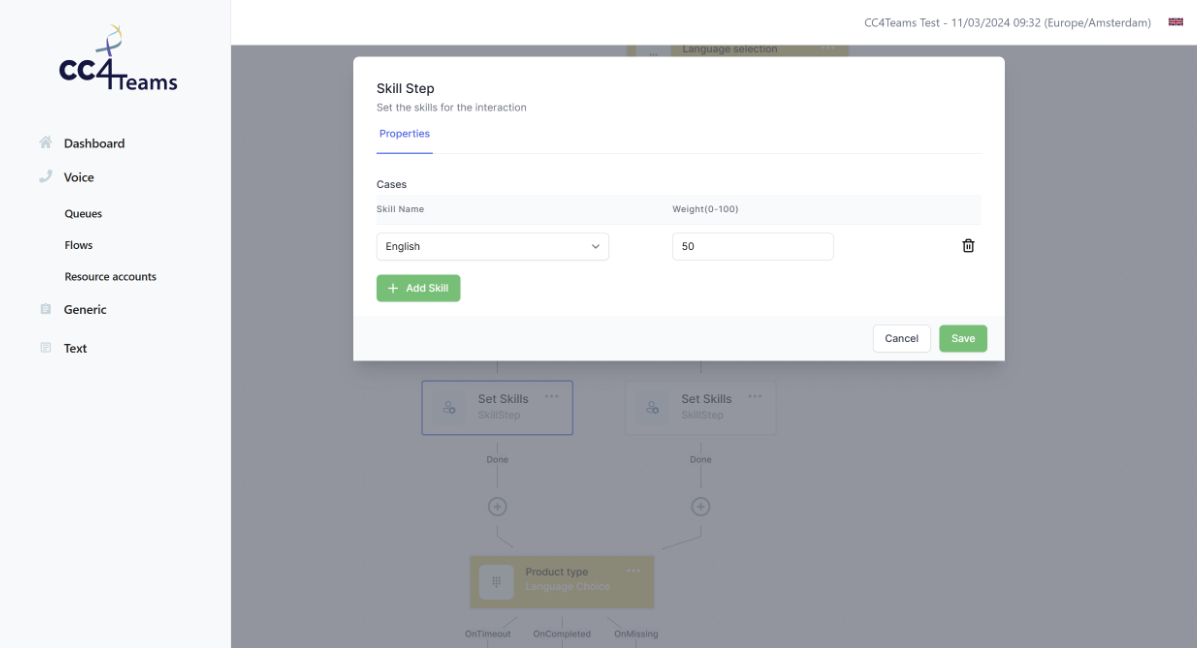Viewport: 1197px width, 648px height.
Task: Switch to the Properties tab
Action: [405, 134]
